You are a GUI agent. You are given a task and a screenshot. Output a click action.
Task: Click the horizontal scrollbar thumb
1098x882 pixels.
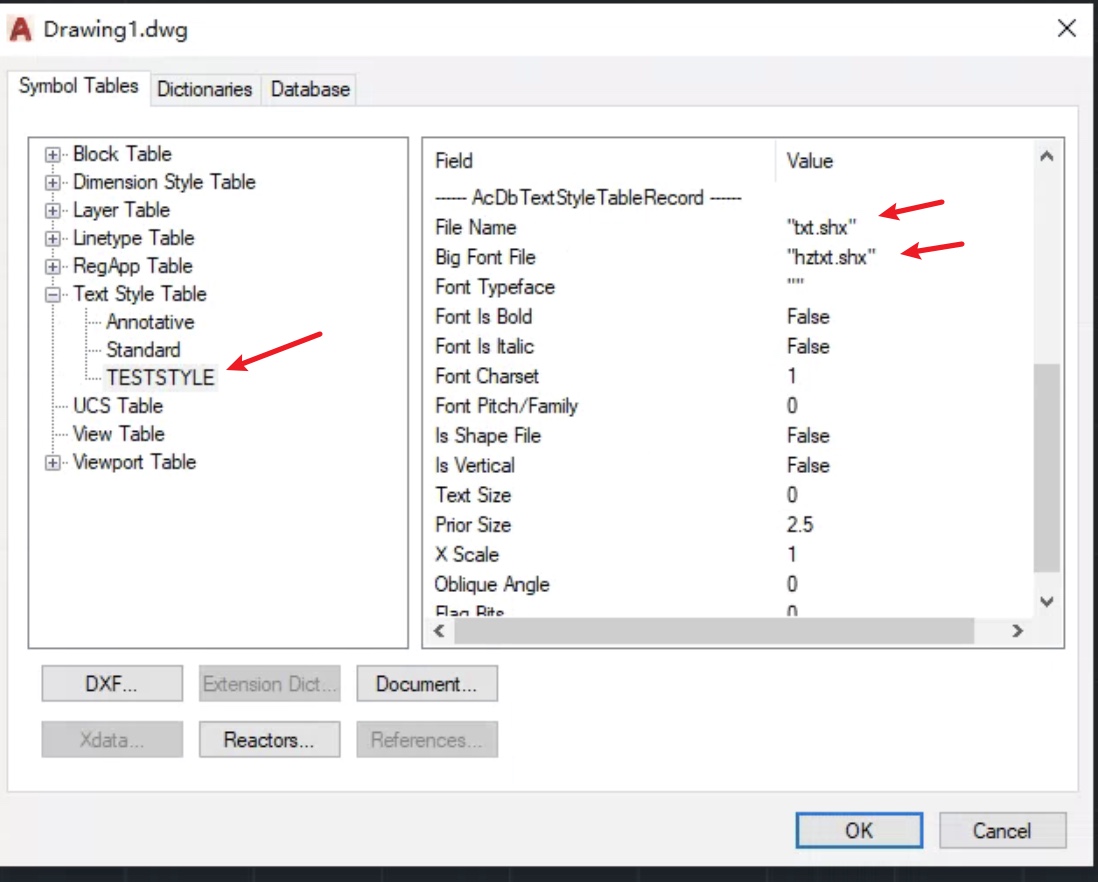714,631
